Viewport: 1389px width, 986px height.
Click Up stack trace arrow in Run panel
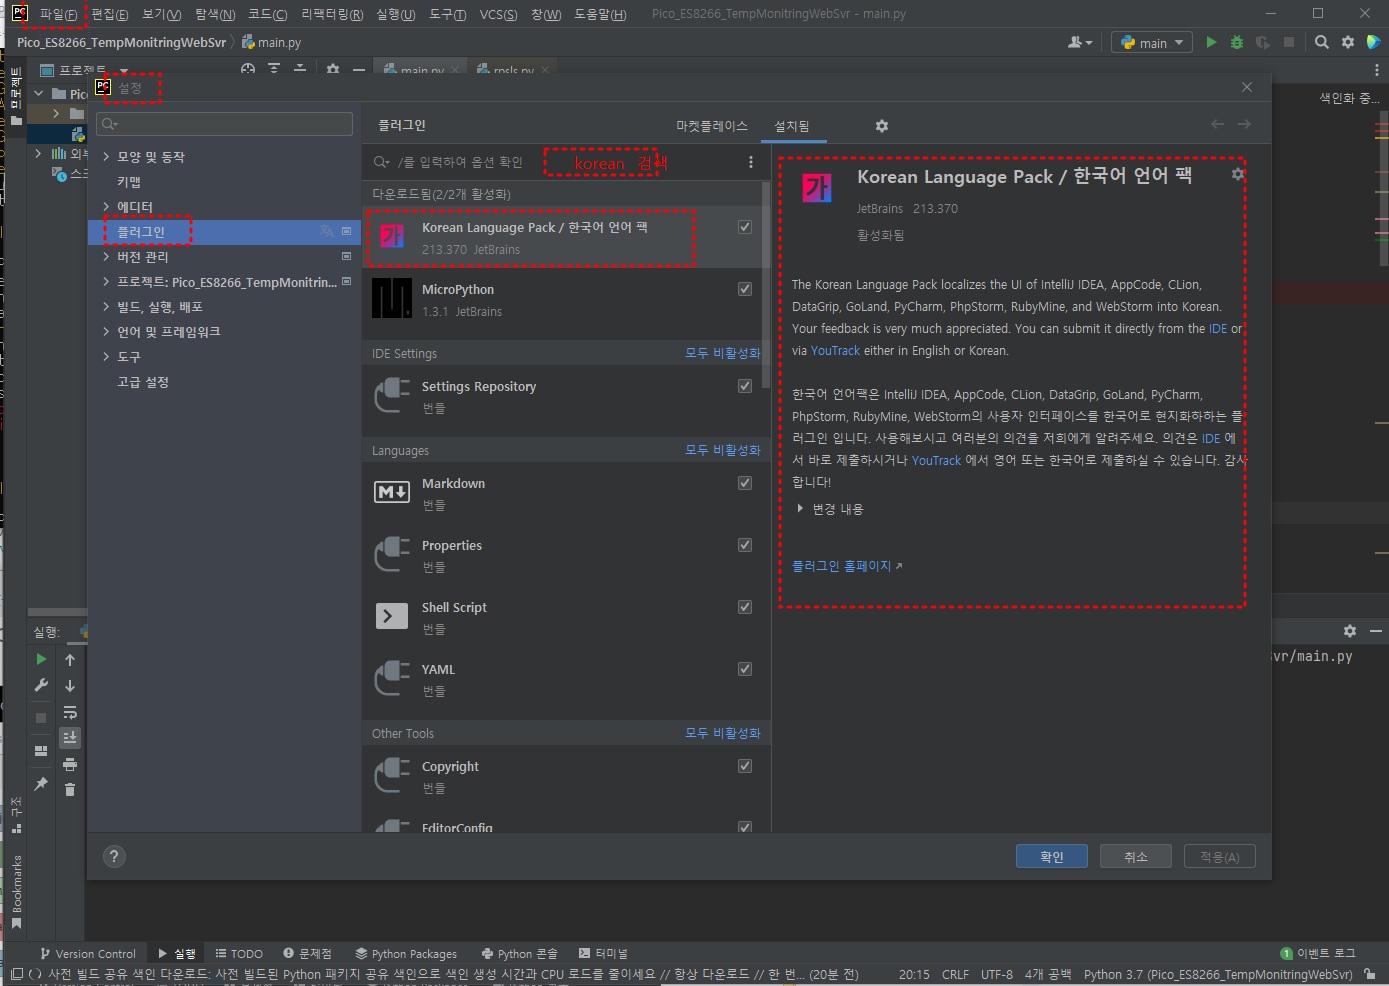[70, 659]
